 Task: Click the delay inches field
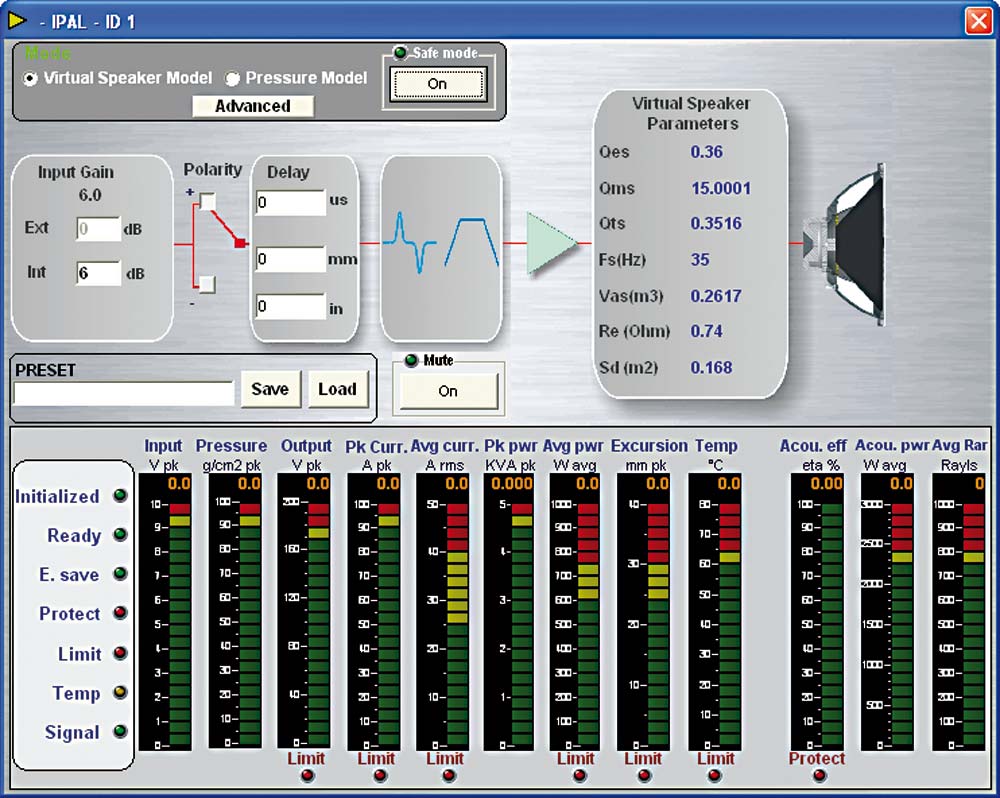291,306
